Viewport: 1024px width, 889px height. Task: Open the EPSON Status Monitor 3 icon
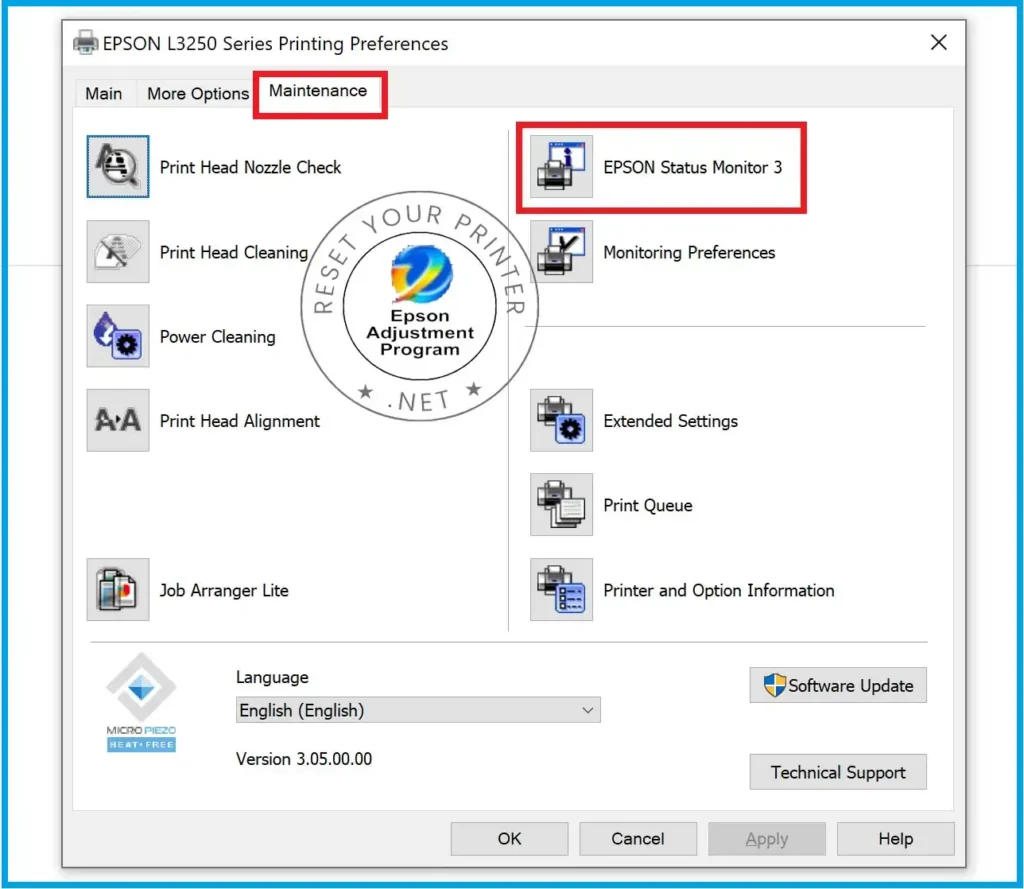(x=561, y=167)
